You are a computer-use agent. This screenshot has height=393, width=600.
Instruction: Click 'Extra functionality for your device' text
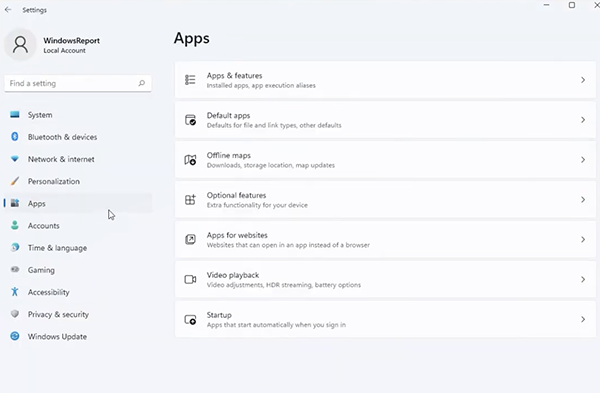(257, 205)
